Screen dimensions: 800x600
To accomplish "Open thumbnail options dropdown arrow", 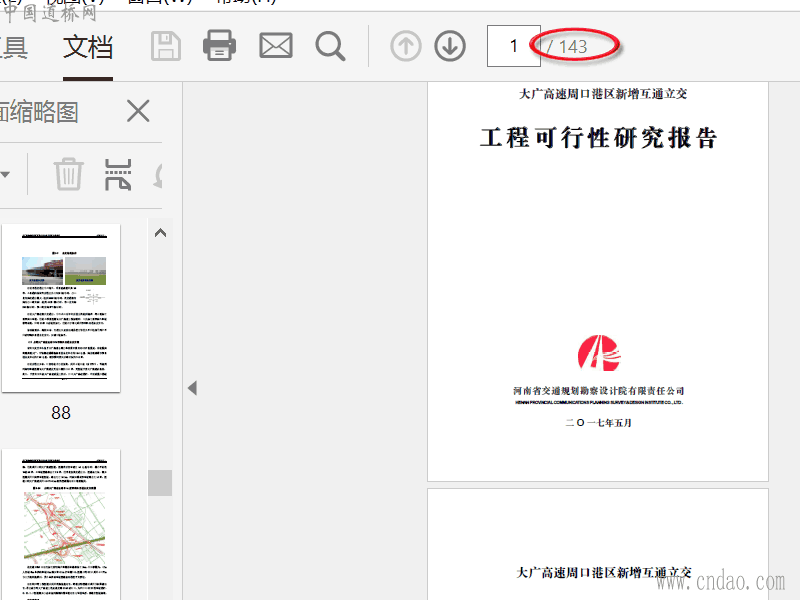I will point(5,174).
